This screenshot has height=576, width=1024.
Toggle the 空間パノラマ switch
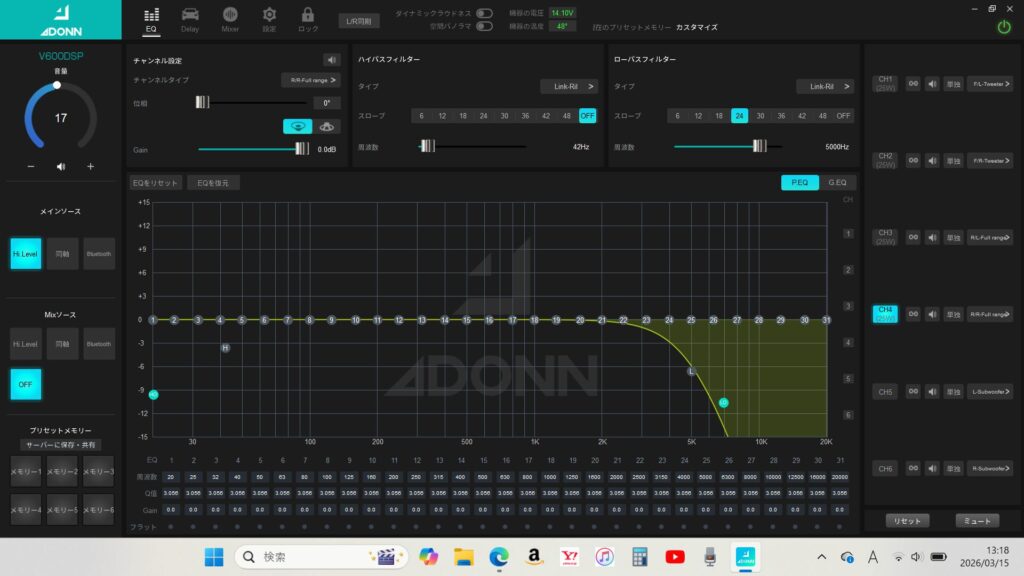[x=484, y=26]
